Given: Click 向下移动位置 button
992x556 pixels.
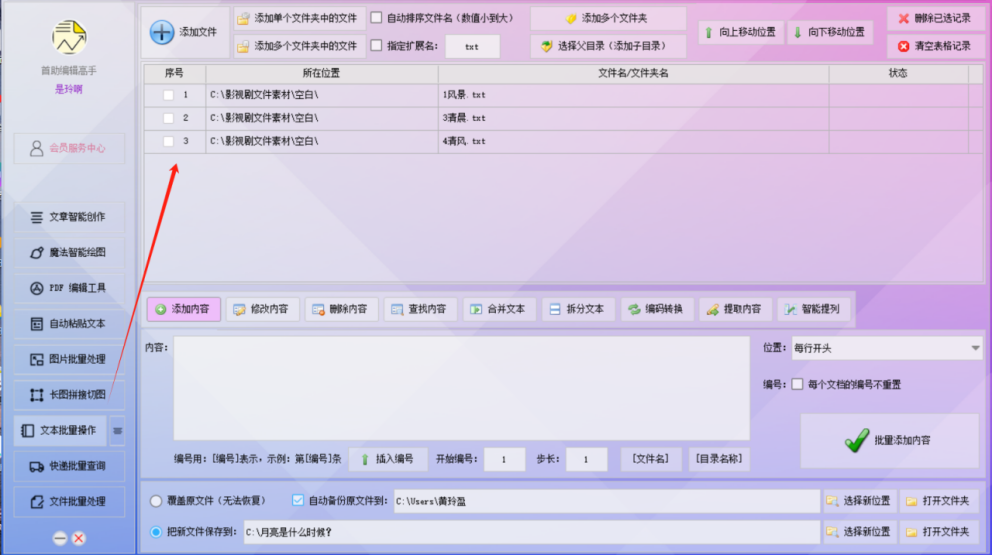Looking at the screenshot, I should [x=830, y=32].
